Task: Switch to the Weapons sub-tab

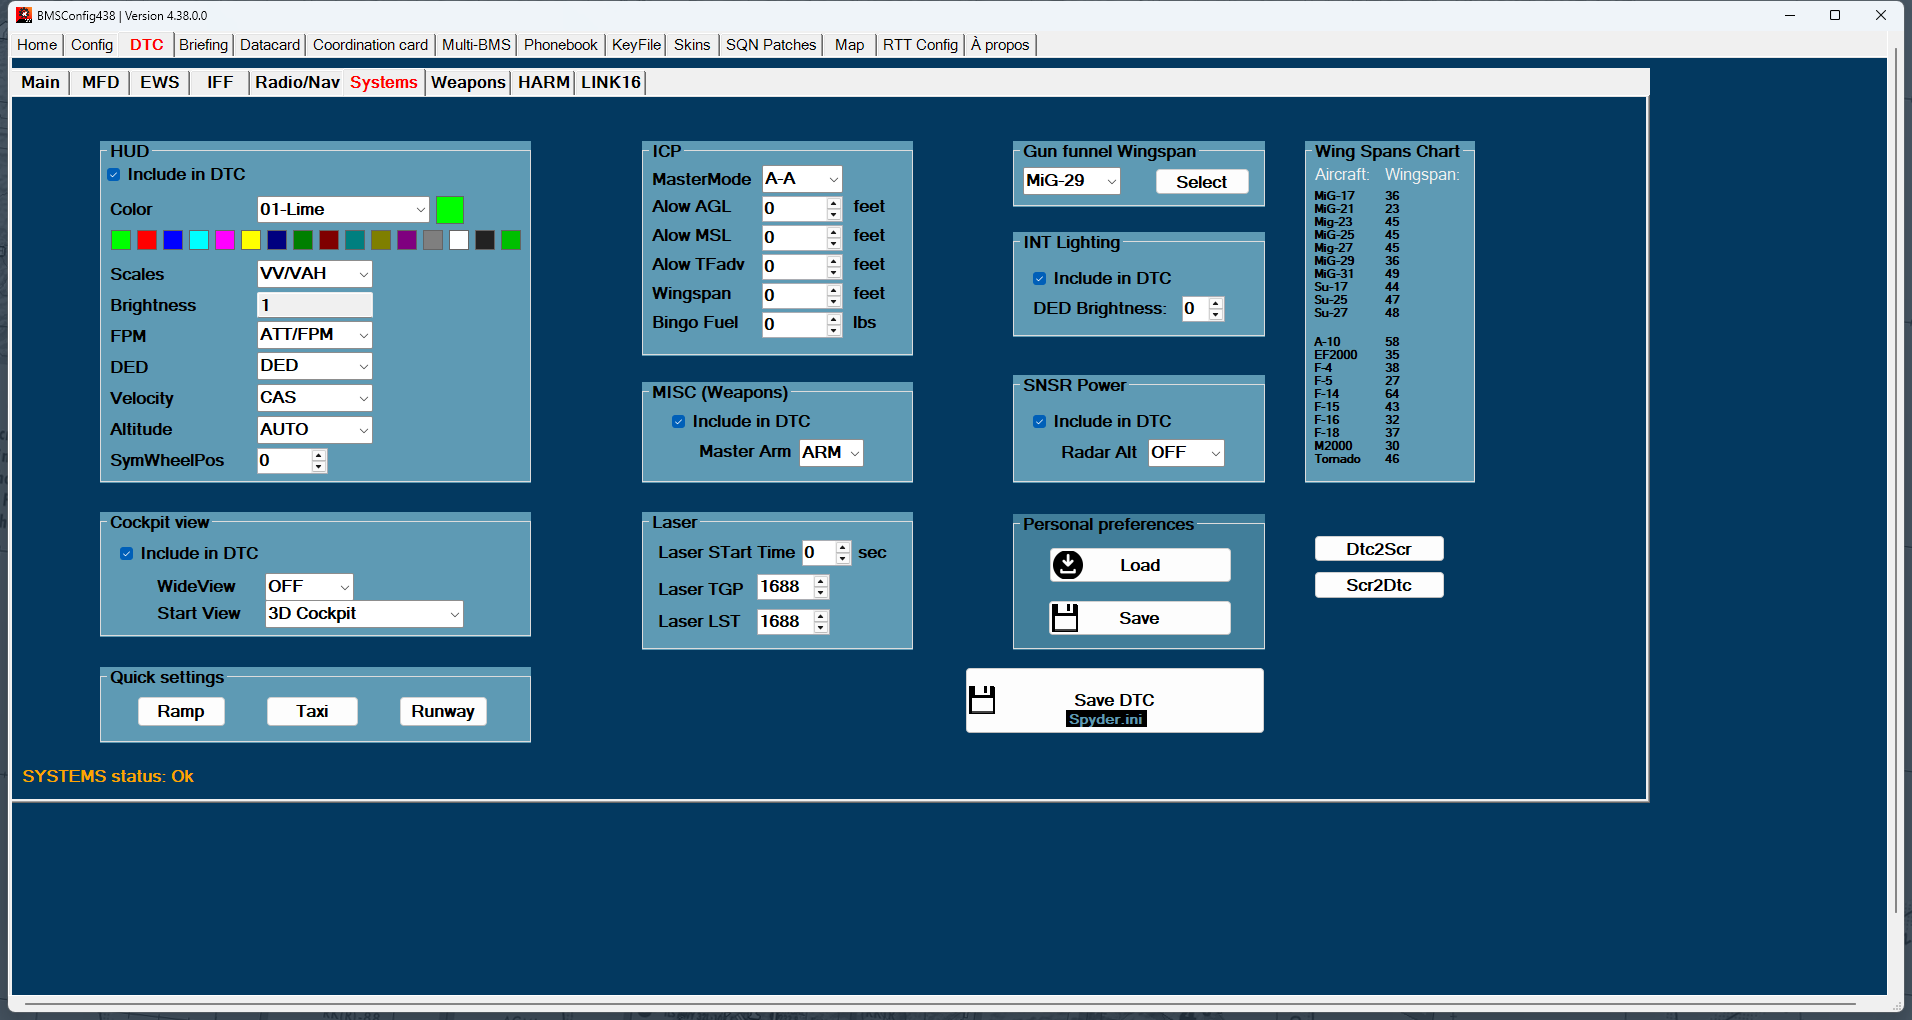Action: point(468,83)
